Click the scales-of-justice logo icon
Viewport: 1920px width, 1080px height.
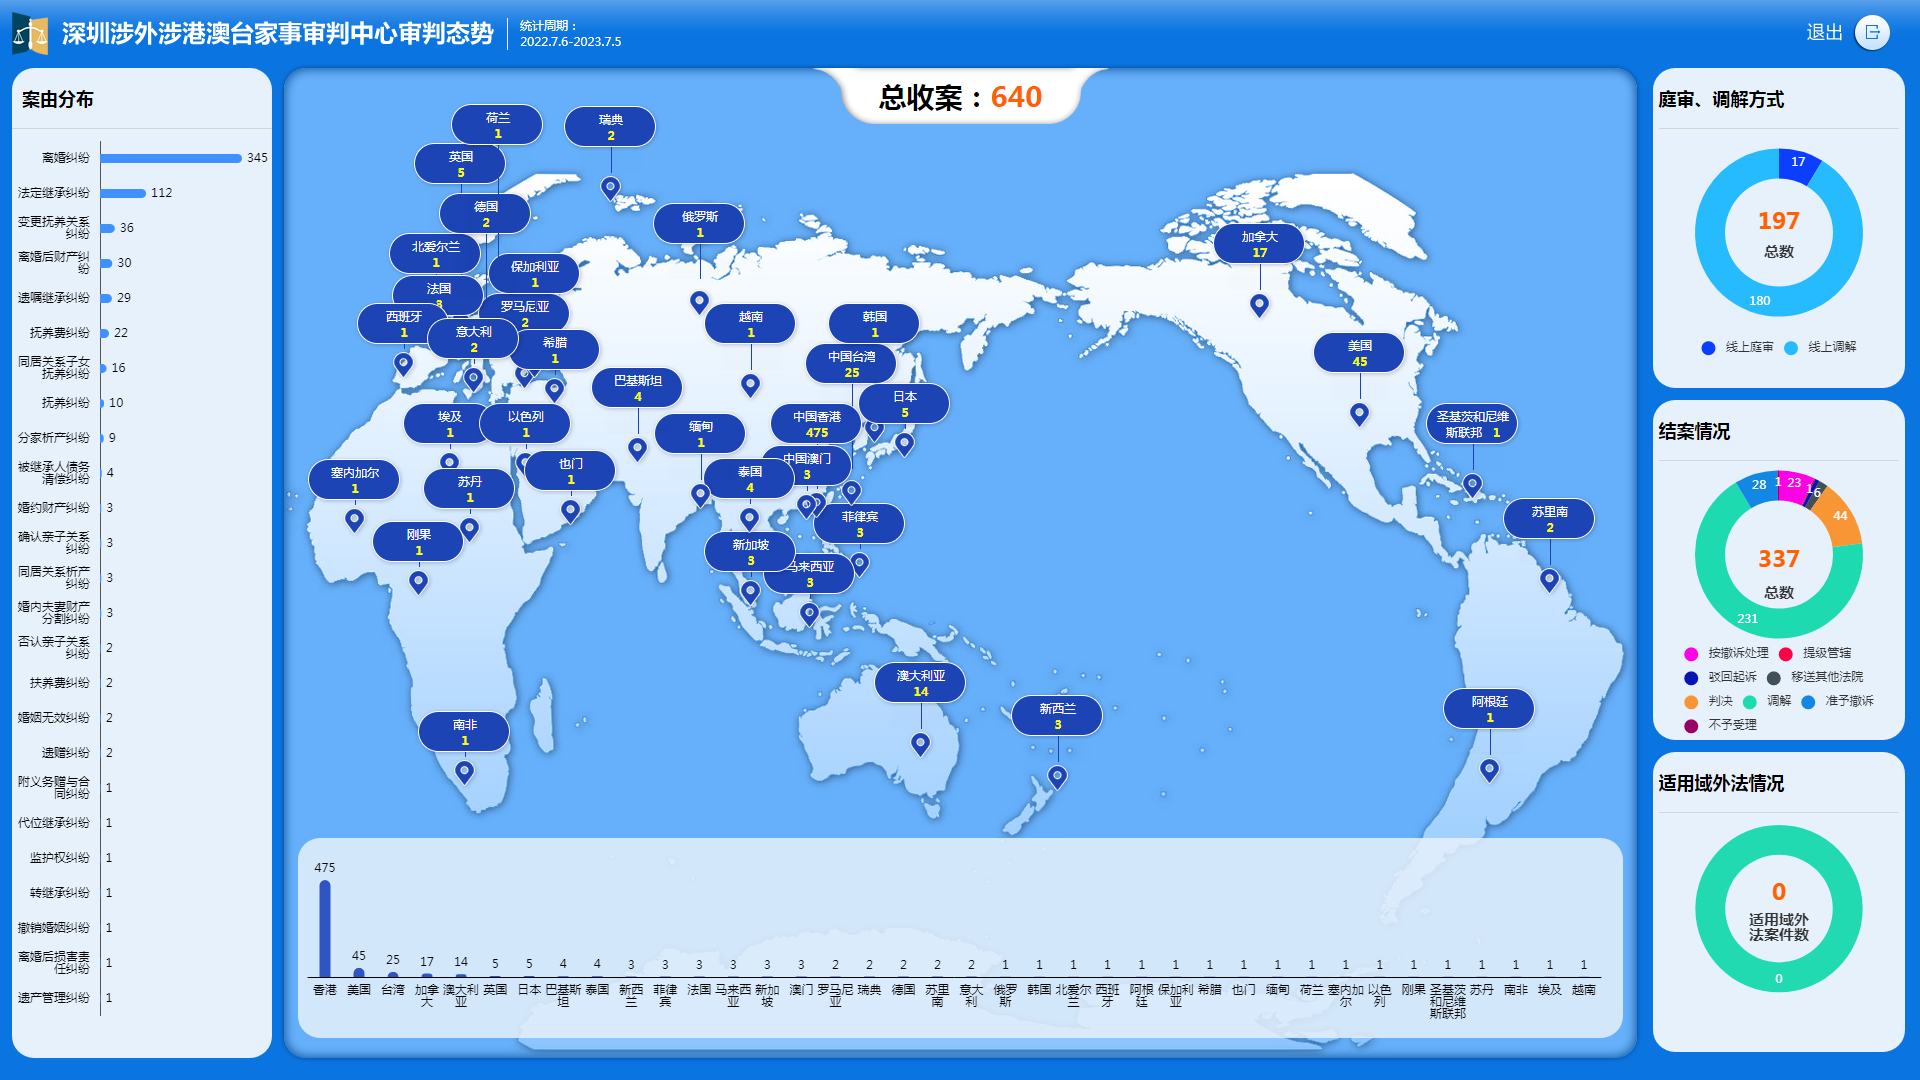pos(30,34)
